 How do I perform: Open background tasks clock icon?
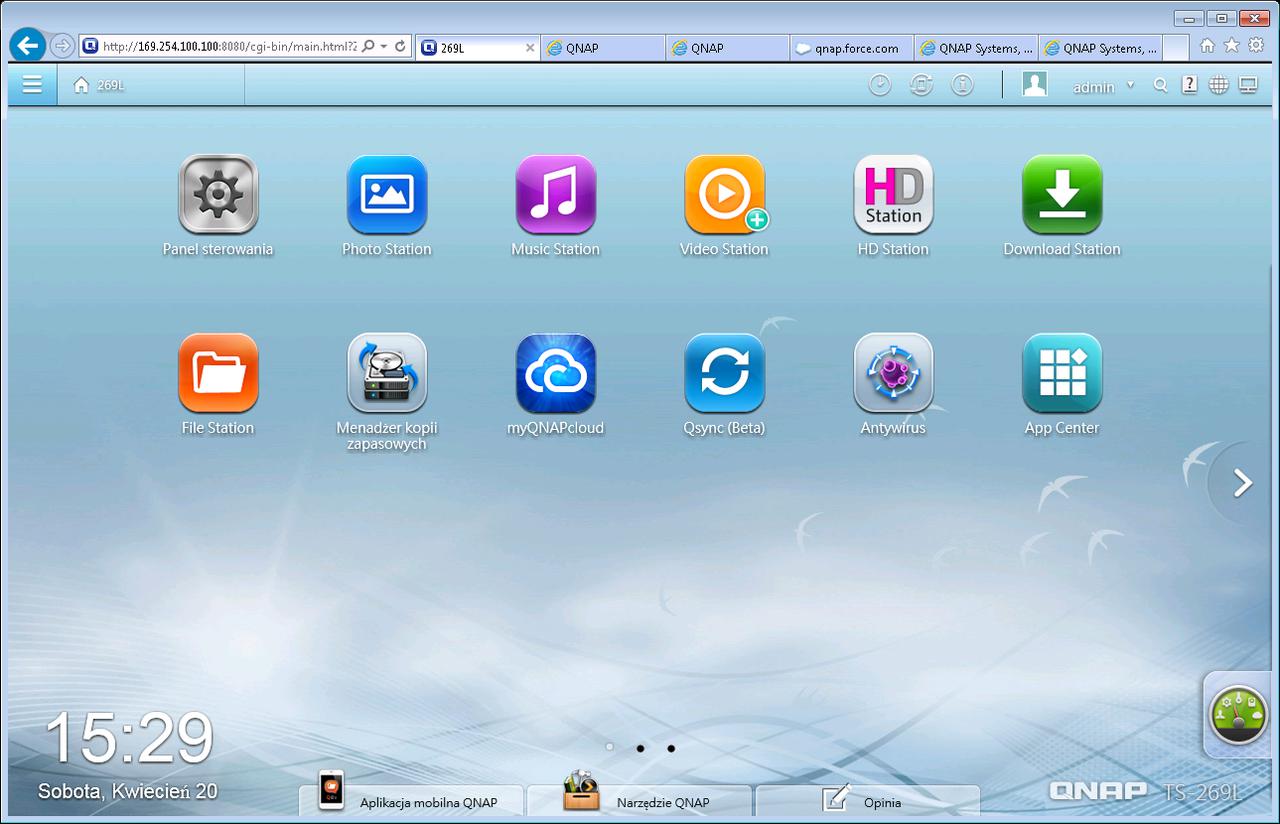pyautogui.click(x=879, y=86)
